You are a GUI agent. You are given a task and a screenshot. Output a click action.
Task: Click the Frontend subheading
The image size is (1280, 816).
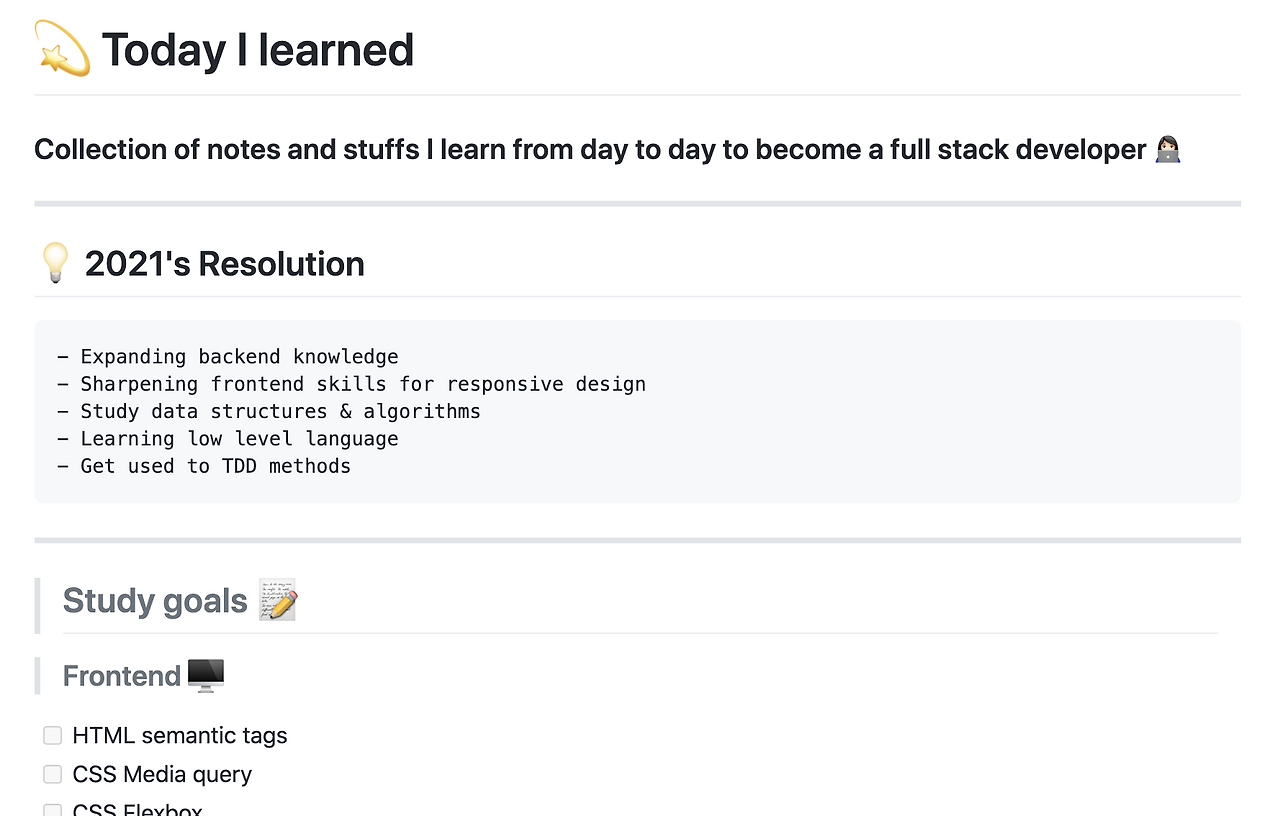pyautogui.click(x=122, y=676)
